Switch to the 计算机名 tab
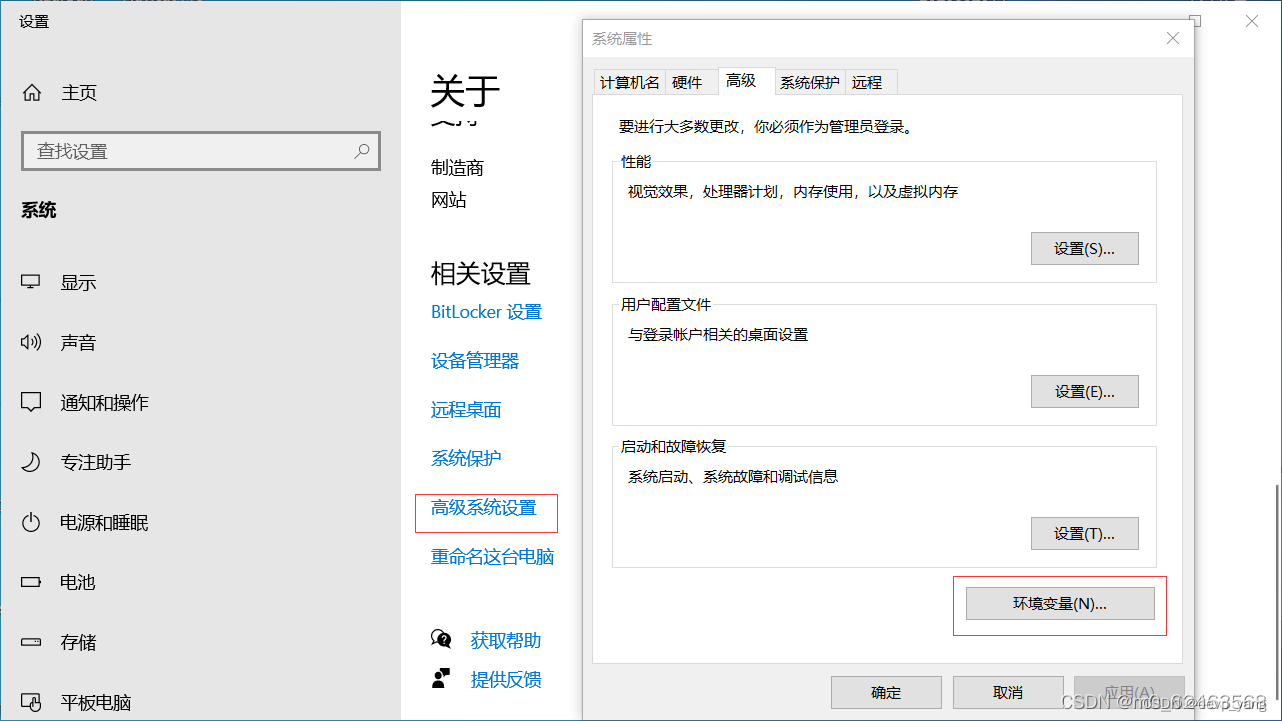This screenshot has width=1282, height=721. pos(629,82)
